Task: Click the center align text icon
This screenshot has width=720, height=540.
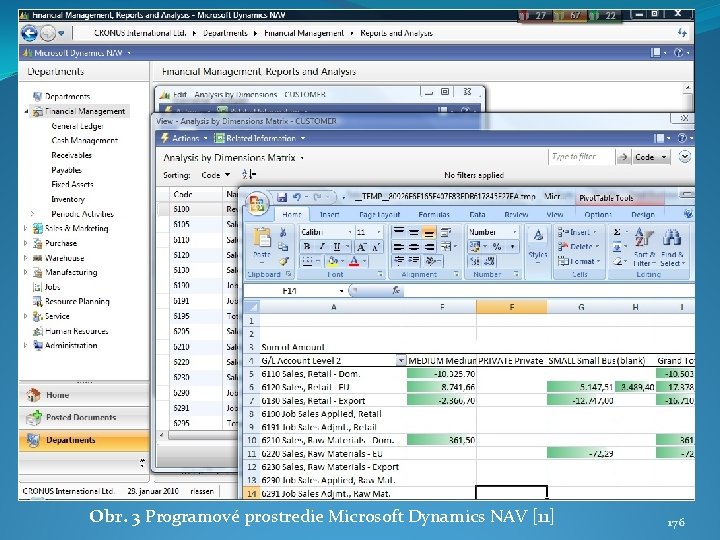Action: (414, 247)
